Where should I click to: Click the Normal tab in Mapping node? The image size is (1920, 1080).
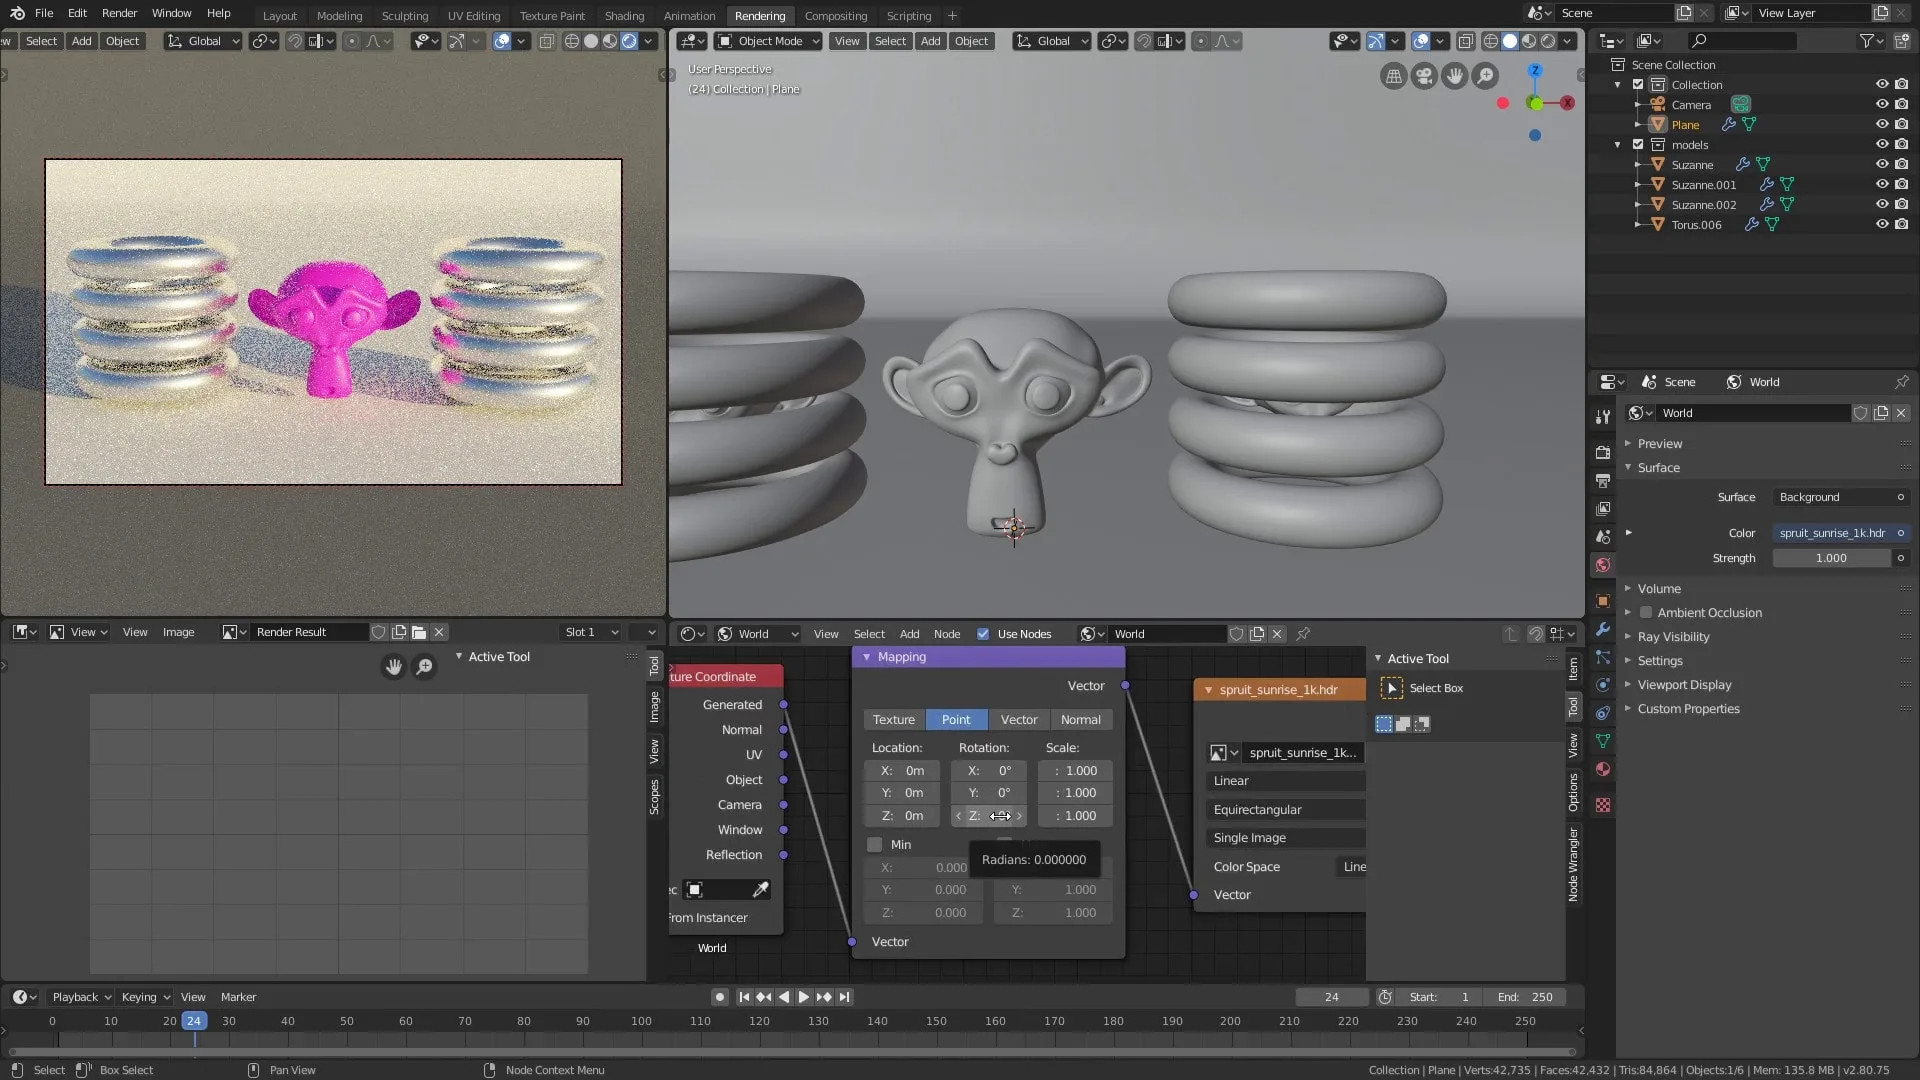click(1080, 719)
